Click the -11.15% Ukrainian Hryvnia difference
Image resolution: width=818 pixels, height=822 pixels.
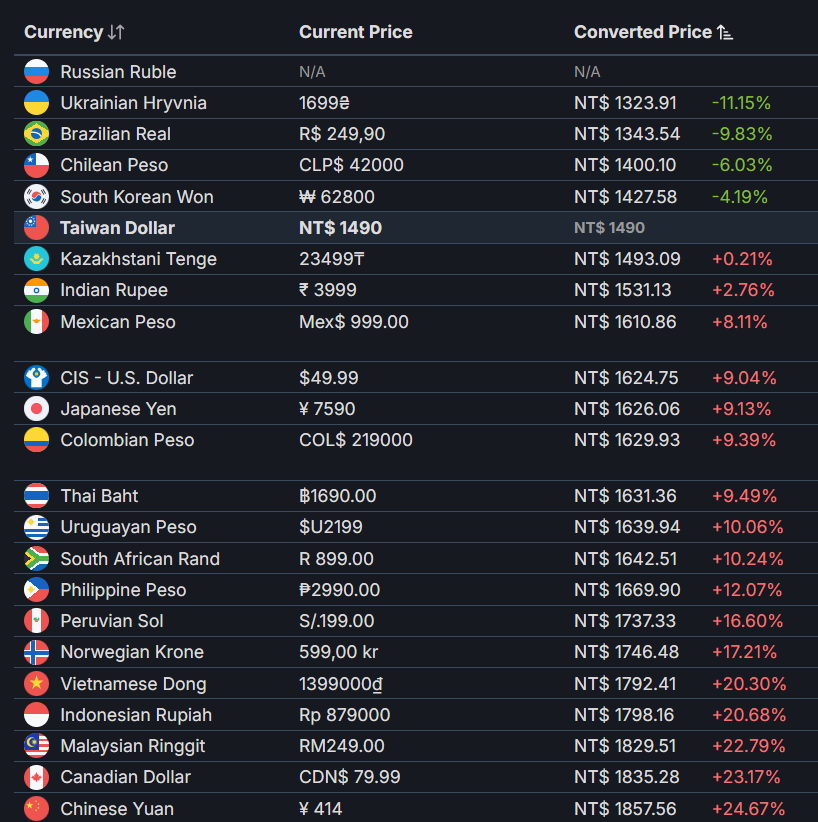741,103
